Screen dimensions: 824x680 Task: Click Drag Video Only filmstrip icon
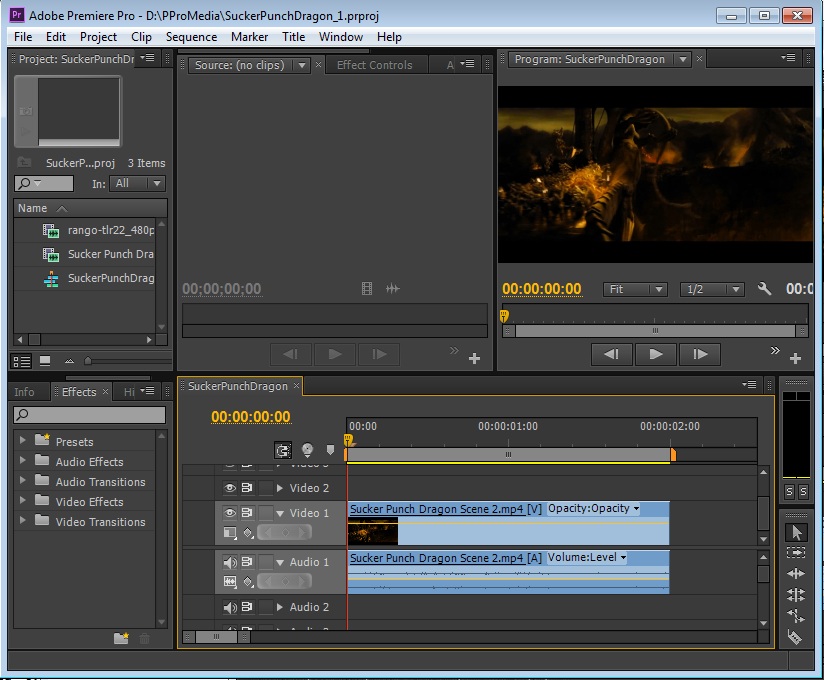pyautogui.click(x=367, y=289)
